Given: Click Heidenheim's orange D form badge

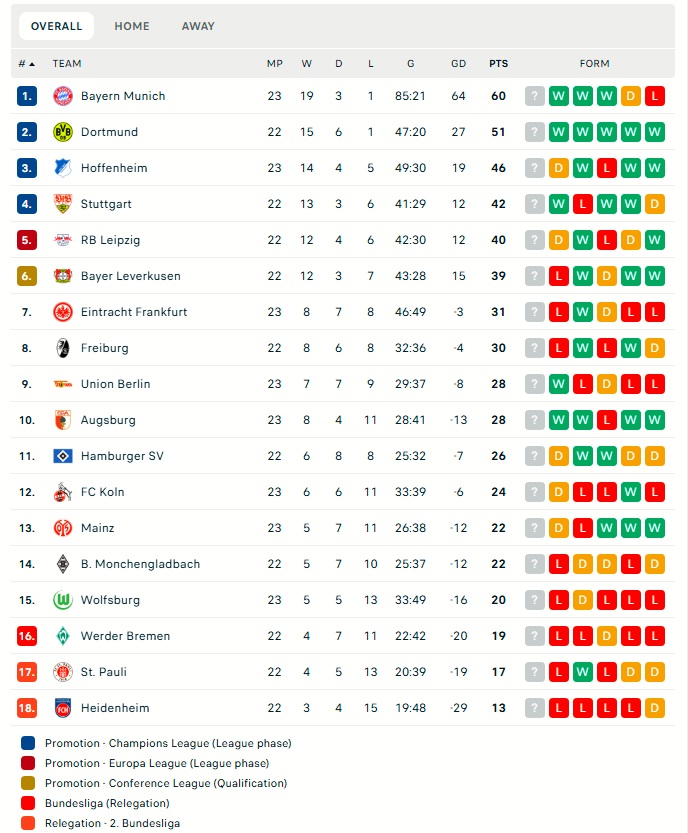Looking at the screenshot, I should [655, 708].
